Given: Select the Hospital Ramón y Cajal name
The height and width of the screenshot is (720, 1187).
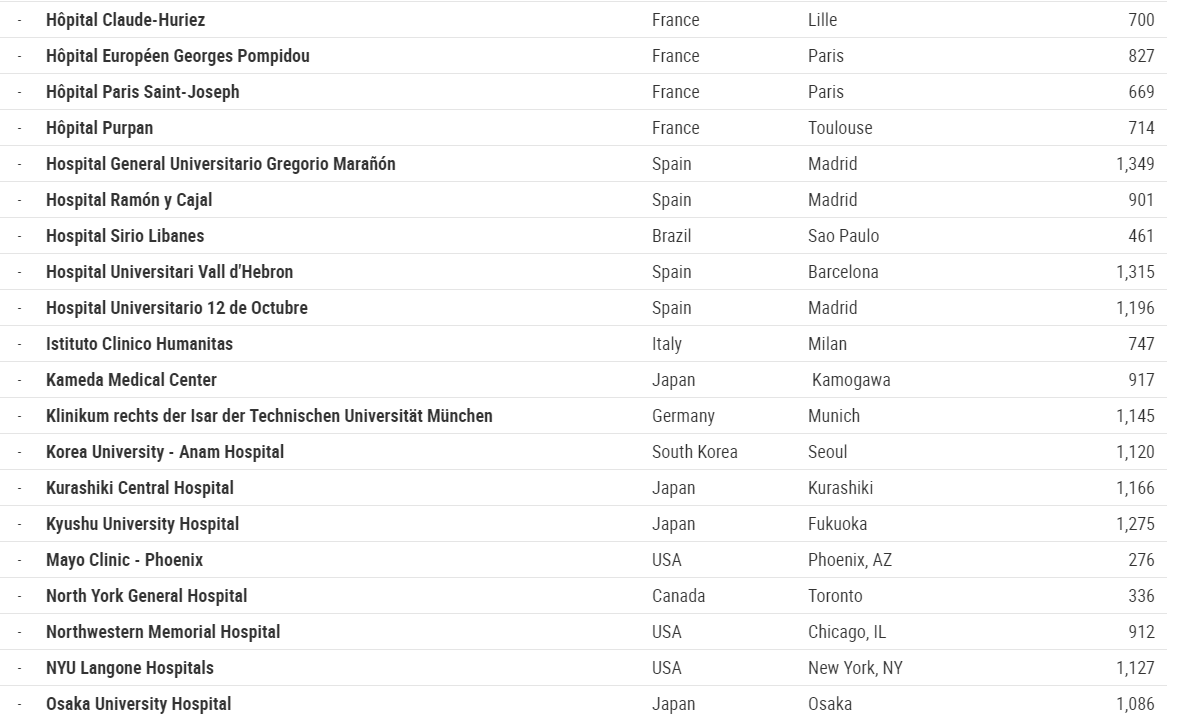Looking at the screenshot, I should tap(129, 200).
